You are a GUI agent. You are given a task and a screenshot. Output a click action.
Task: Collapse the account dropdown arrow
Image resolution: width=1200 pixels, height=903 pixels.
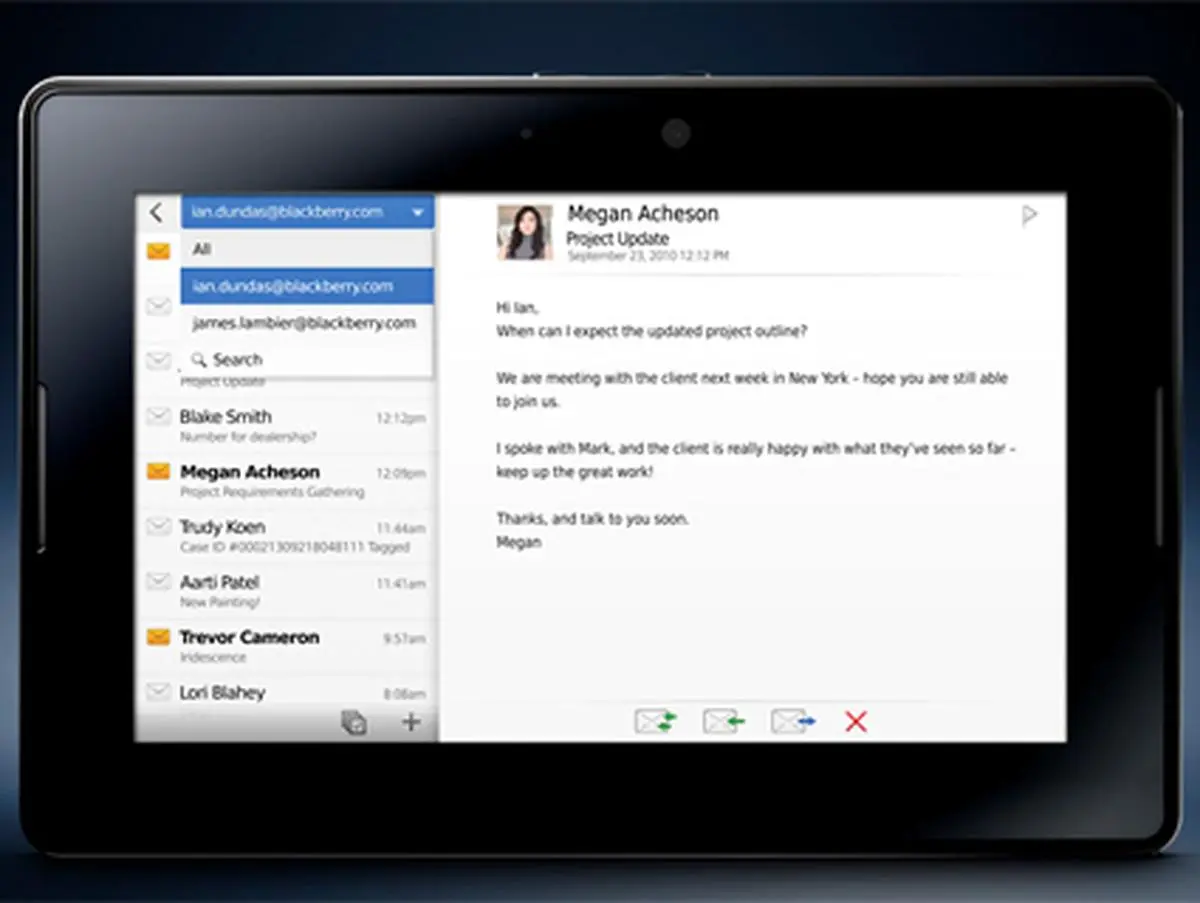tap(417, 212)
